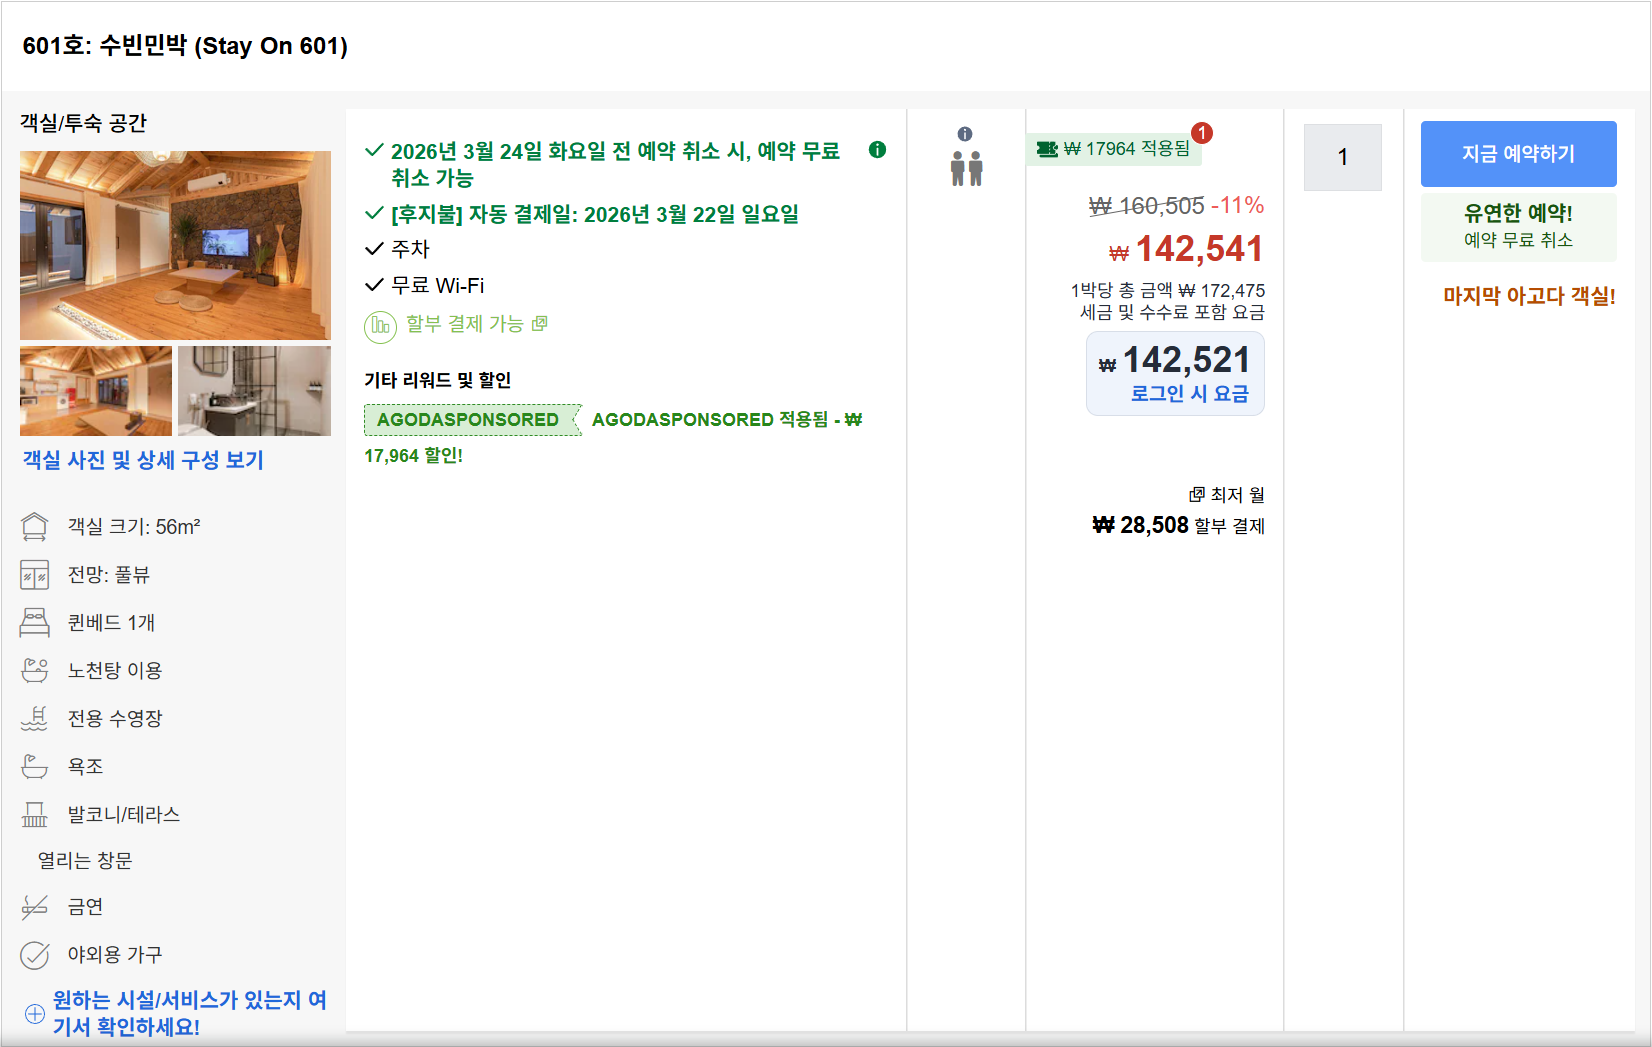
Task: Click the green checkmark beside free cancellation
Action: pos(374,150)
